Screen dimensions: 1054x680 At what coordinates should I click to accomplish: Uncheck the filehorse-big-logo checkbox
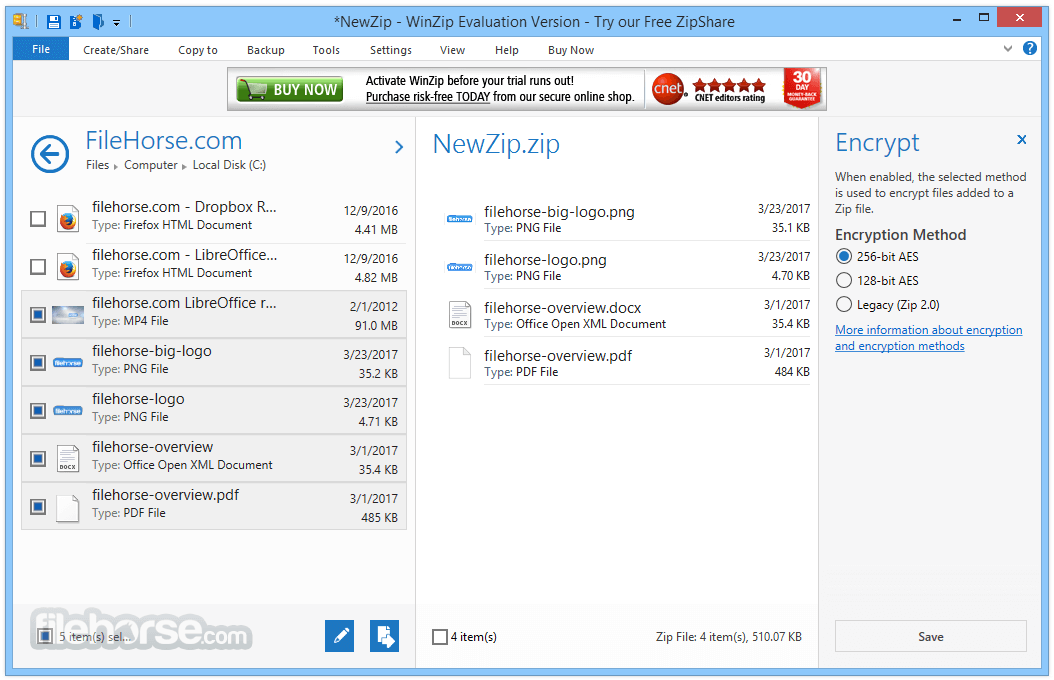tap(38, 363)
